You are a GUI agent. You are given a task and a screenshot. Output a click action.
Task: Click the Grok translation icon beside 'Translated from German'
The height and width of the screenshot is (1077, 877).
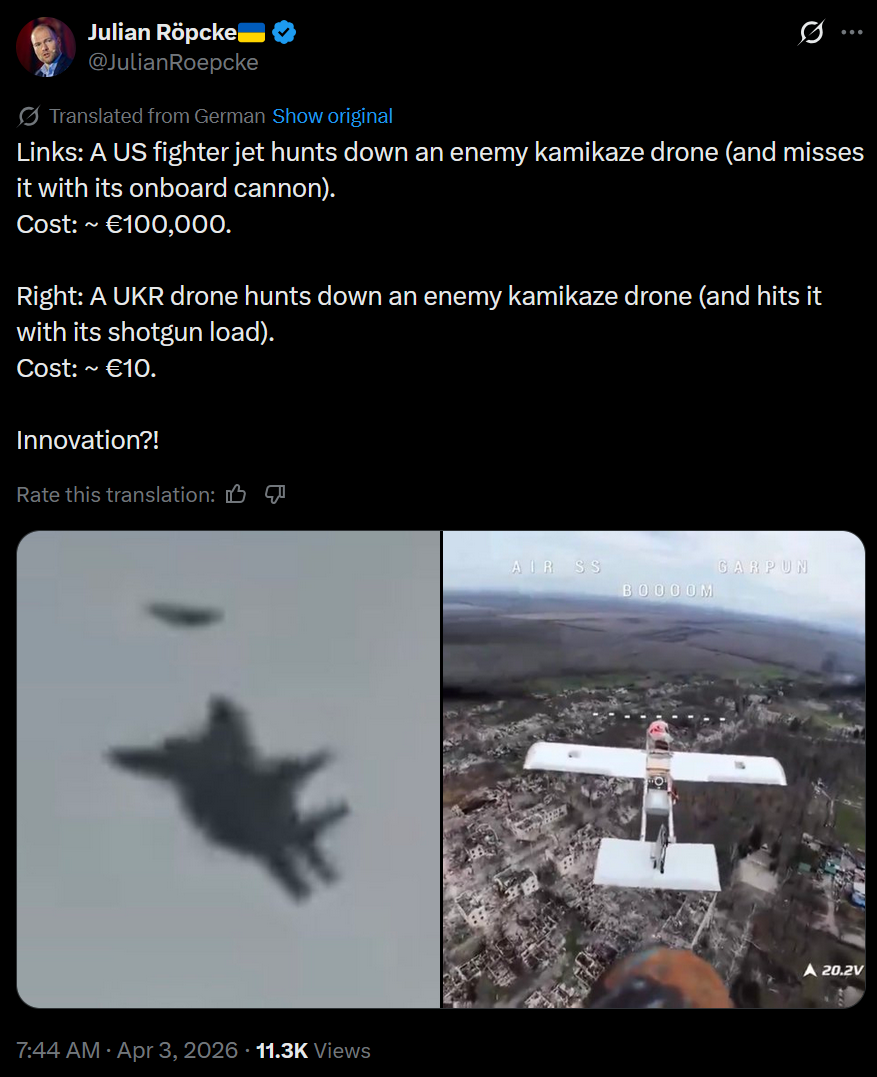pyautogui.click(x=29, y=116)
